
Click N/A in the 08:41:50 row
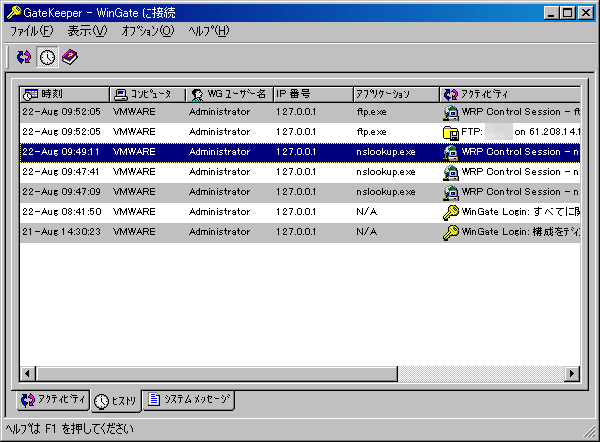tap(367, 212)
